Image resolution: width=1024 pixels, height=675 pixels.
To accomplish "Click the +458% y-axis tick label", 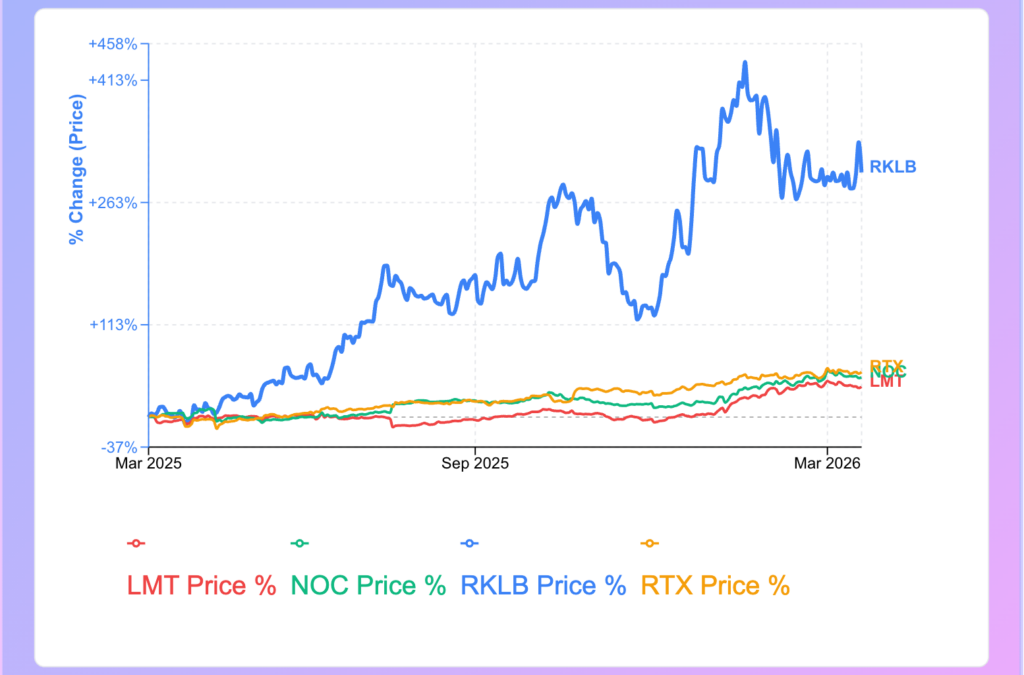I will click(x=119, y=44).
